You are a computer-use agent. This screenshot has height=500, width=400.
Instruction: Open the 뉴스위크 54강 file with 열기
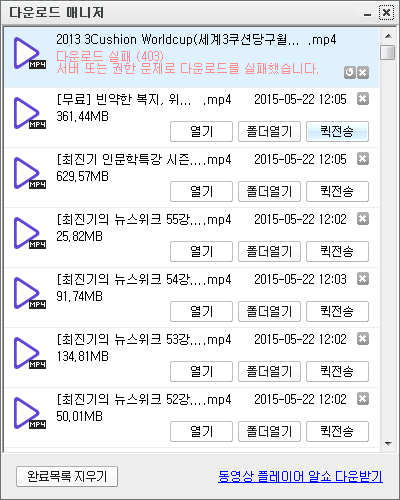pos(201,312)
